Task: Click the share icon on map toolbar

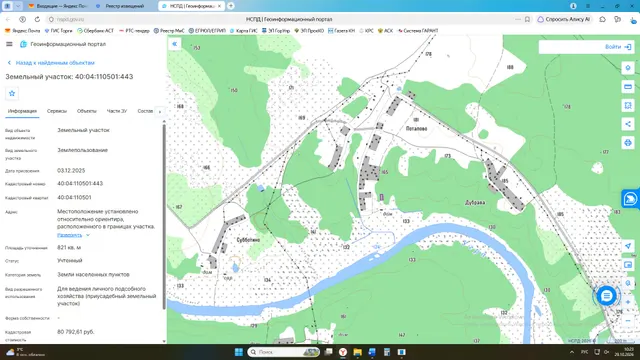Action: click(628, 124)
